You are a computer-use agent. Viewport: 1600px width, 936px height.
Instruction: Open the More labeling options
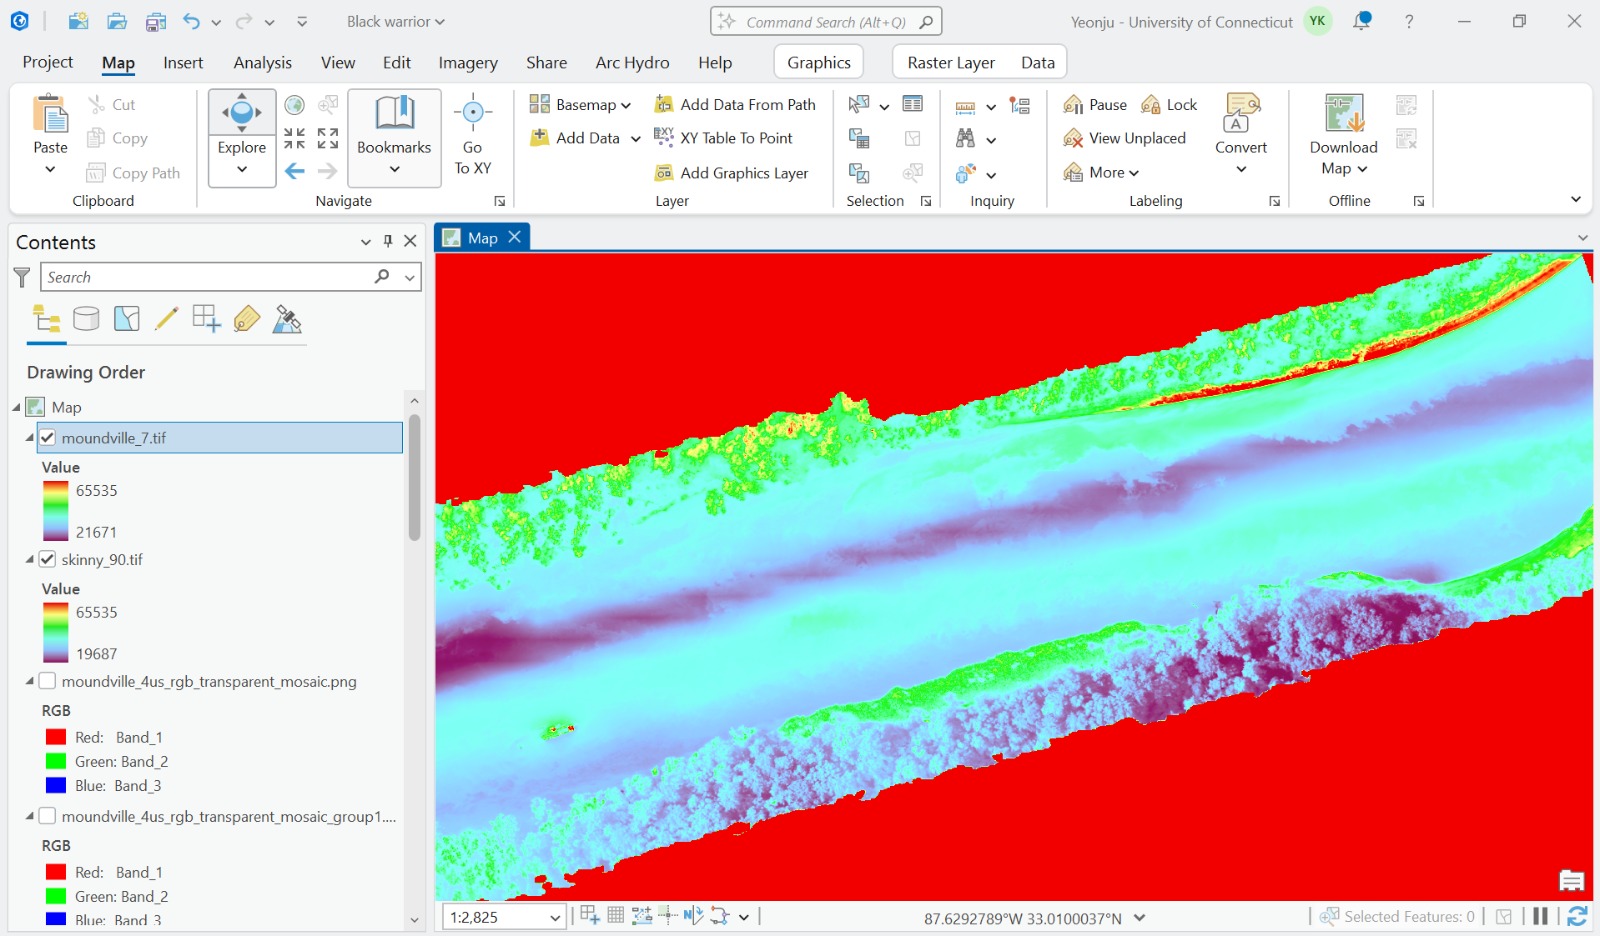(1101, 172)
